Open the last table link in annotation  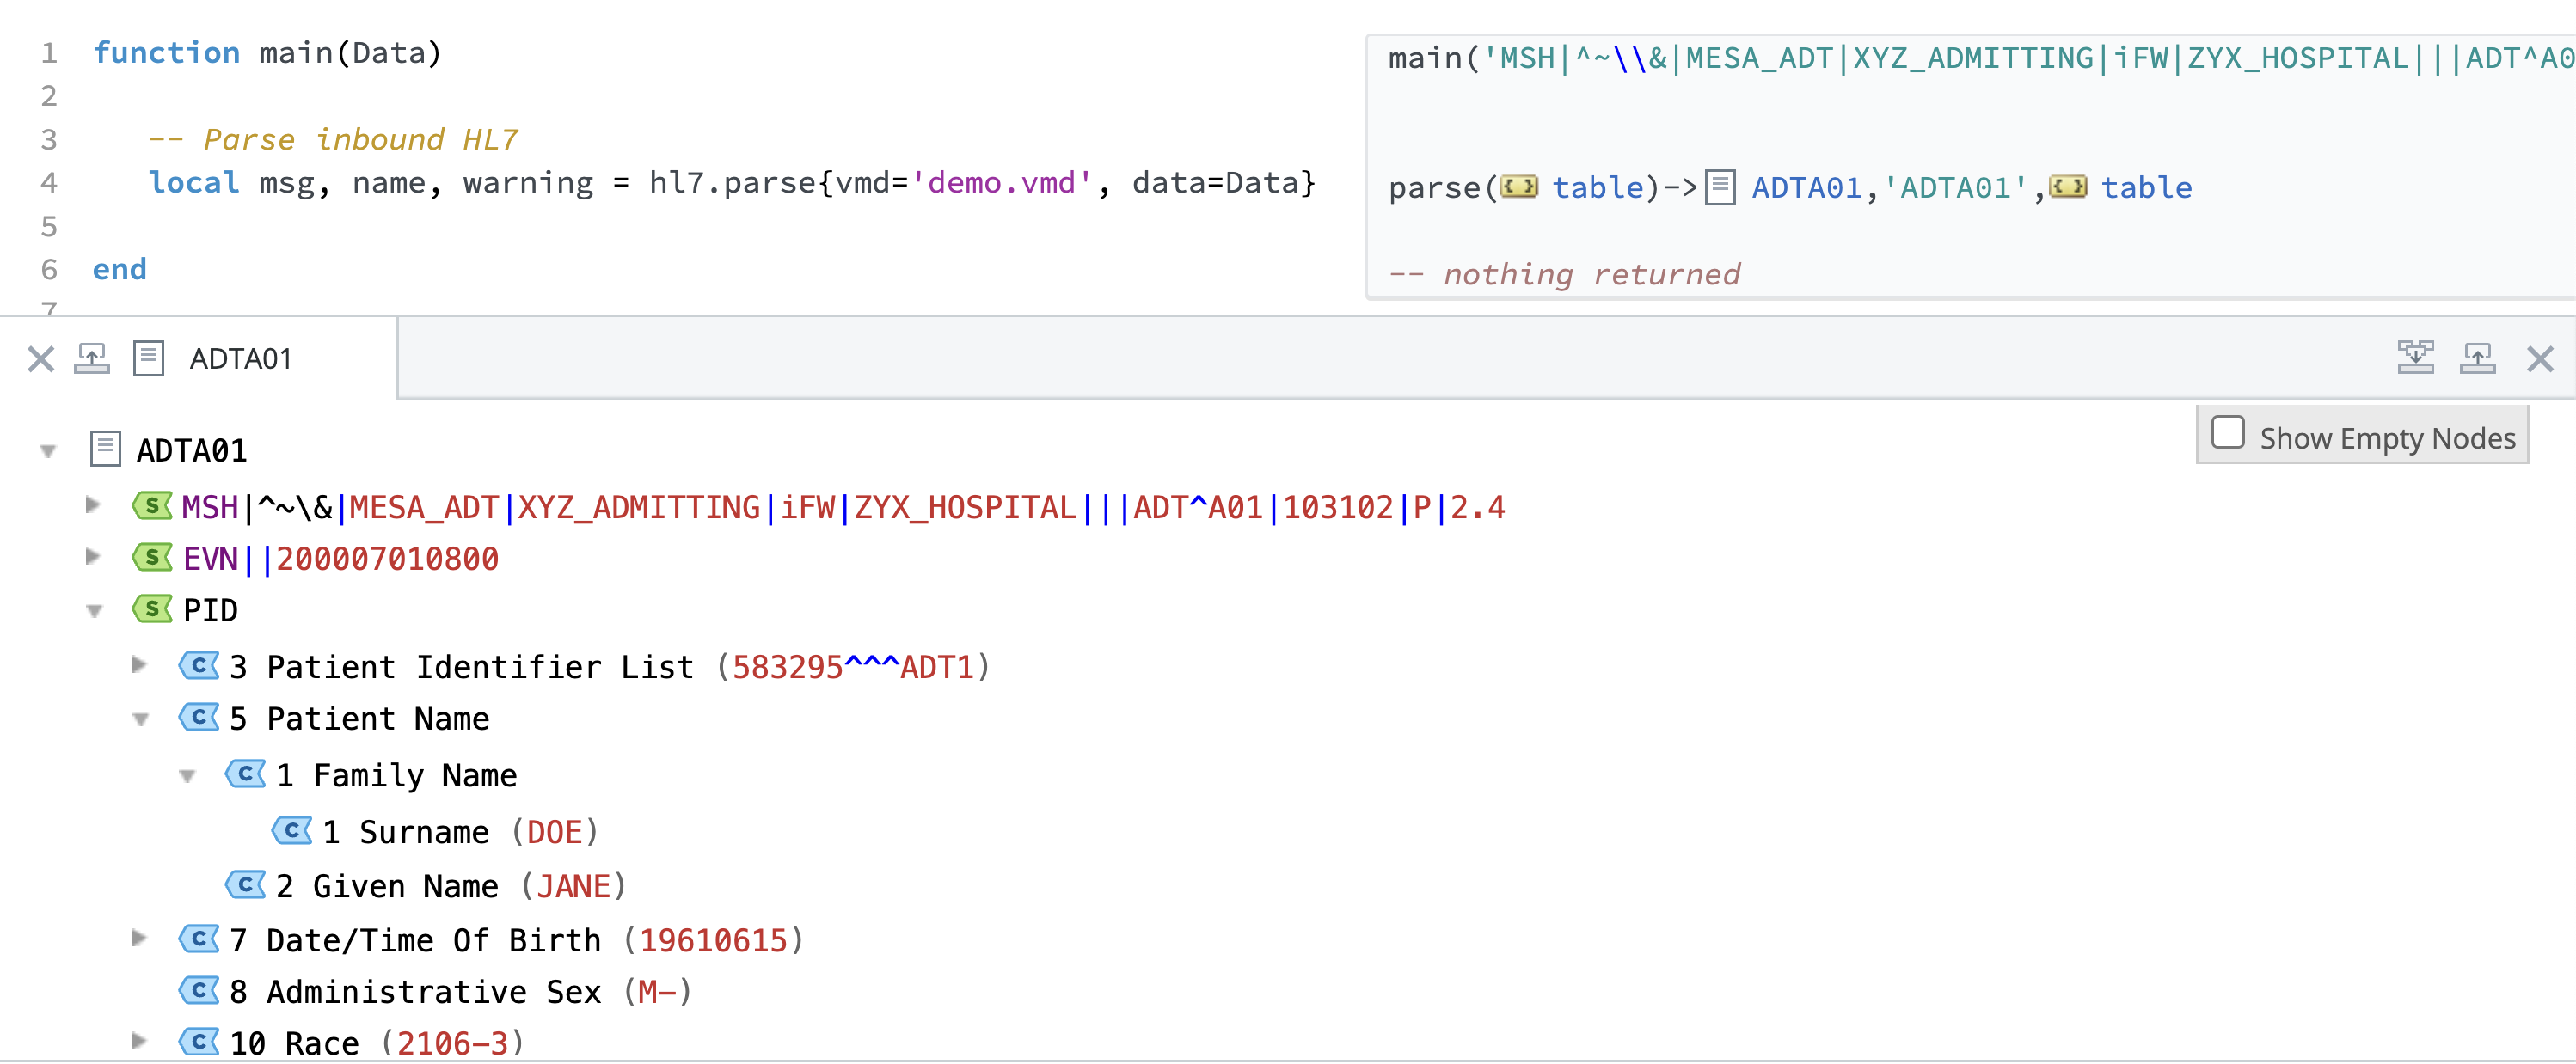tap(2147, 188)
